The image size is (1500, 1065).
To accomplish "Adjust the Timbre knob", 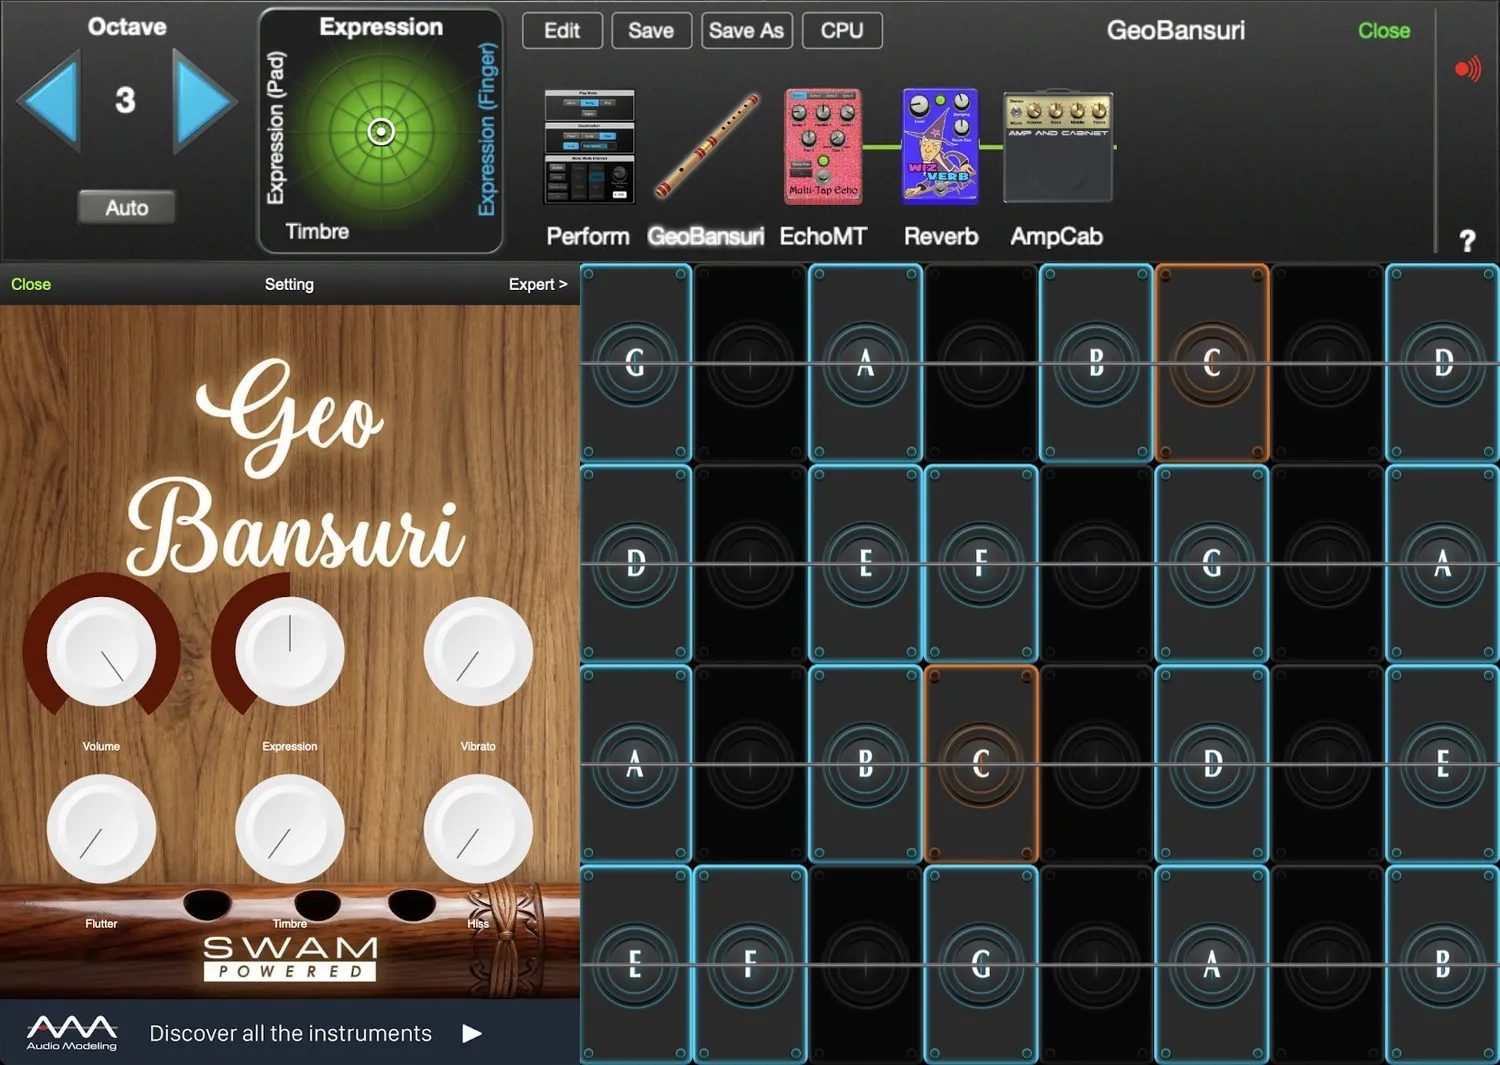I will tap(290, 830).
